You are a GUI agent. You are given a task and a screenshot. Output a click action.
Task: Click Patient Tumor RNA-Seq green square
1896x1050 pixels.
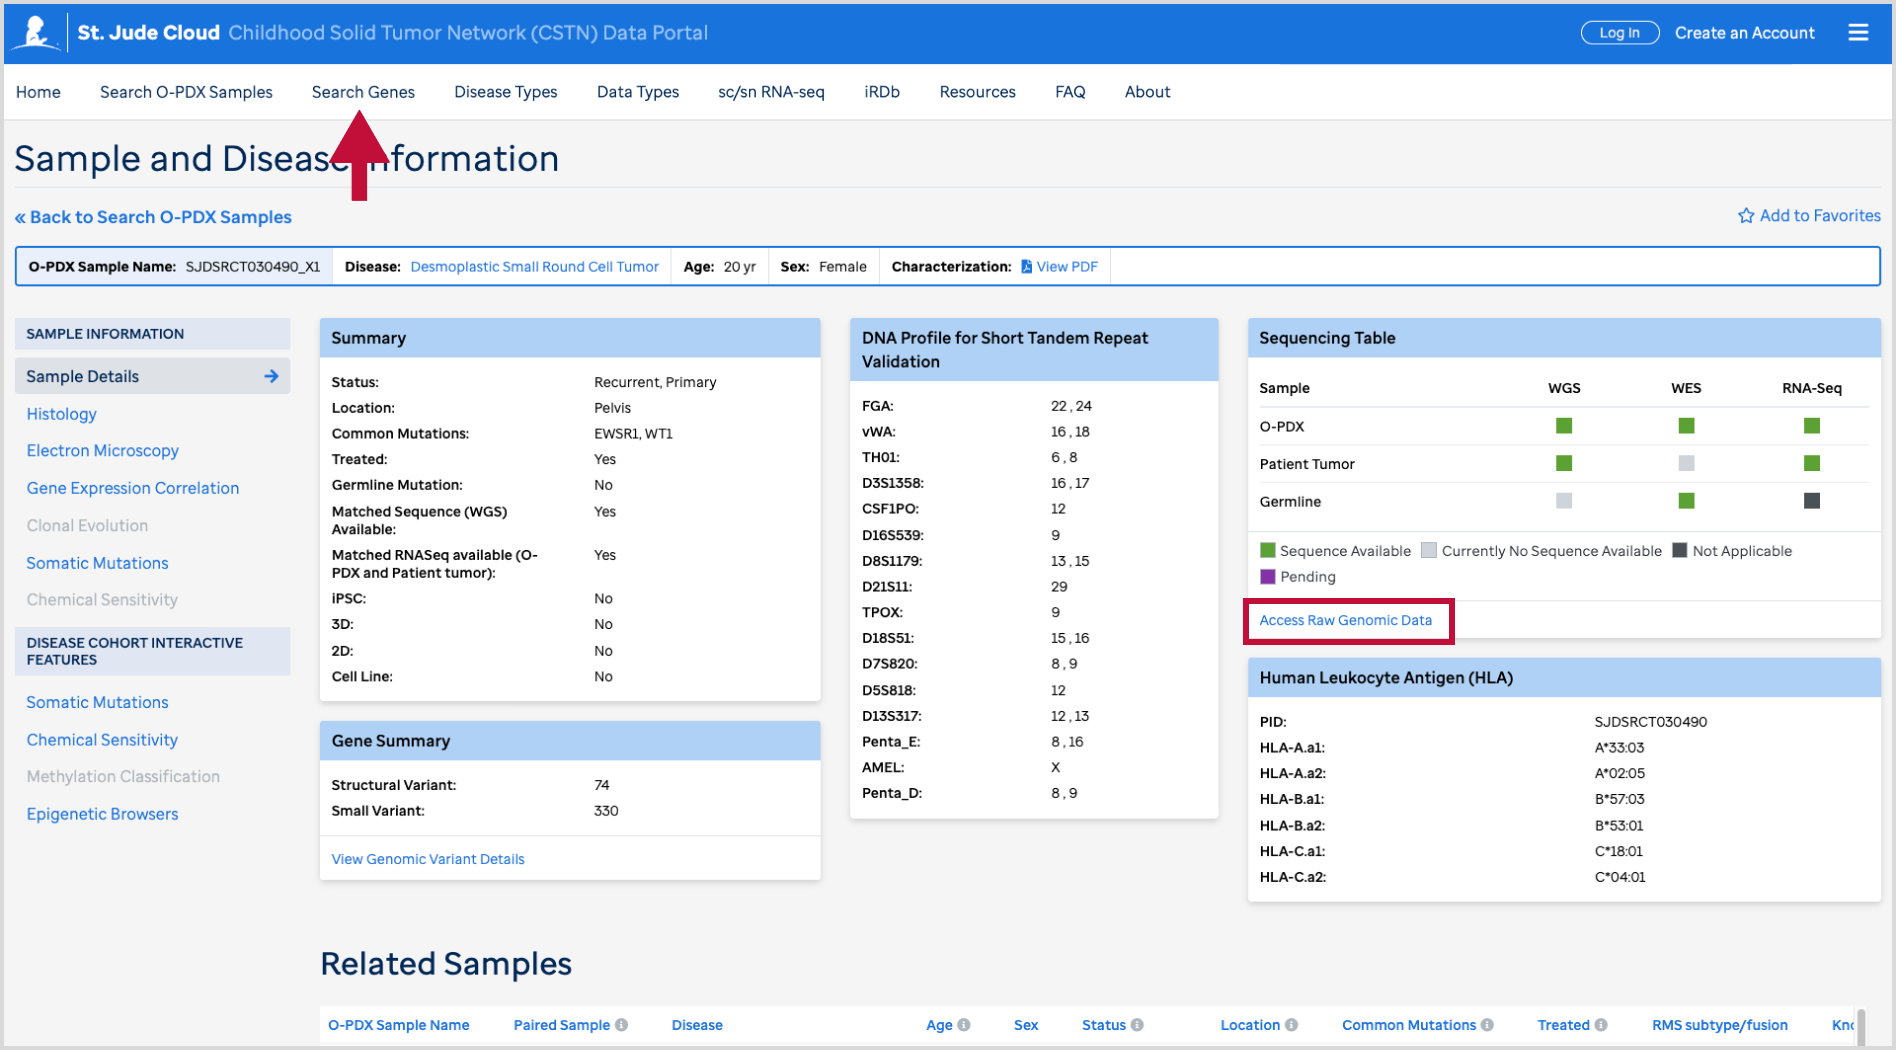[1811, 463]
